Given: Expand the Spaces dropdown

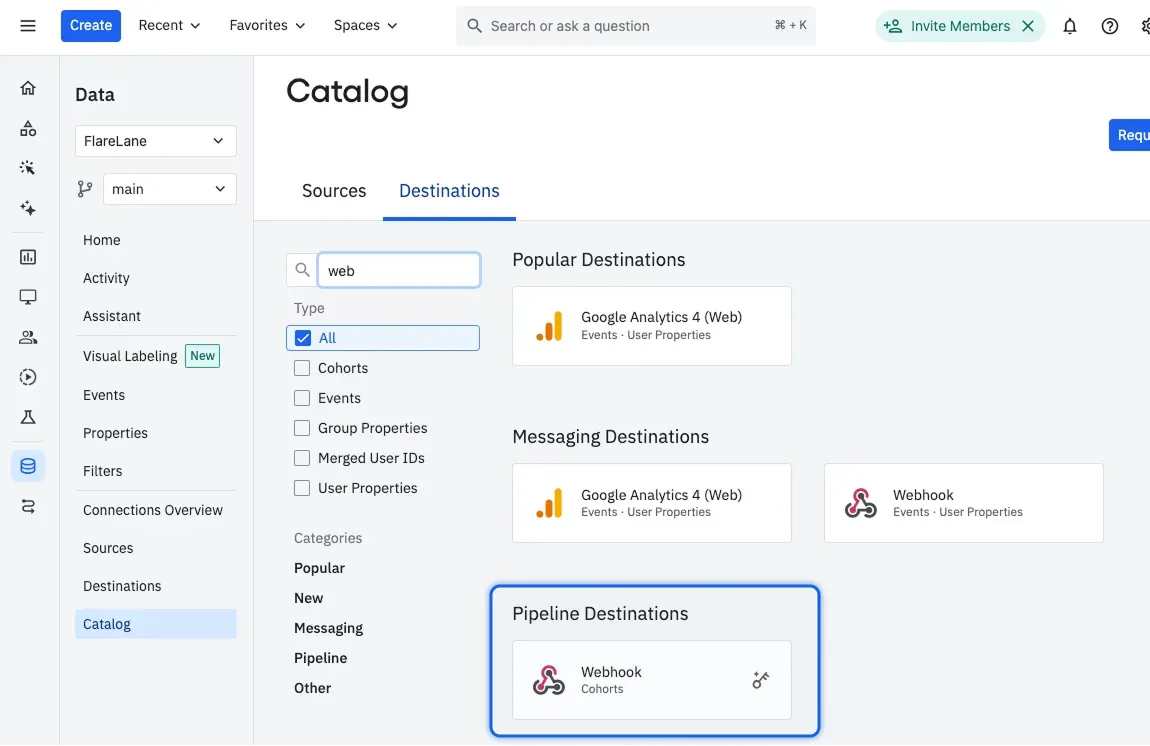Looking at the screenshot, I should (365, 26).
